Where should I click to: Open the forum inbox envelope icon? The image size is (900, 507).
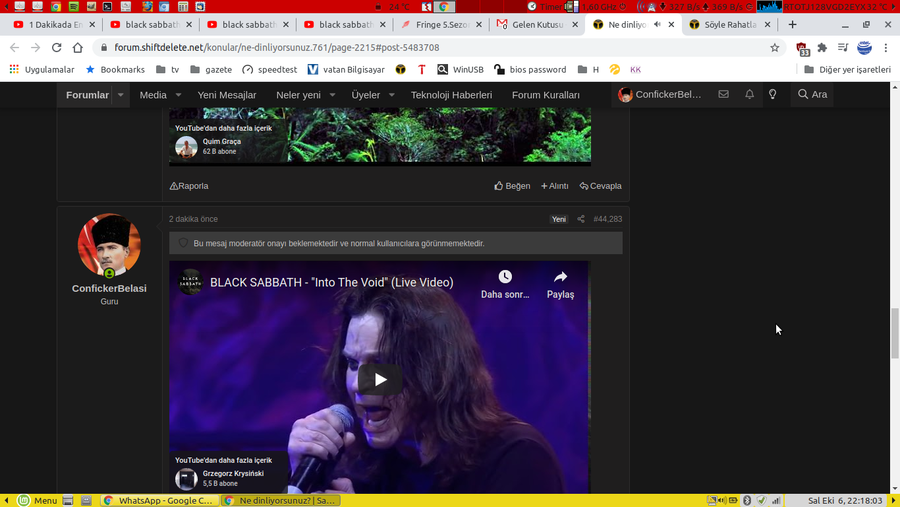click(x=723, y=94)
